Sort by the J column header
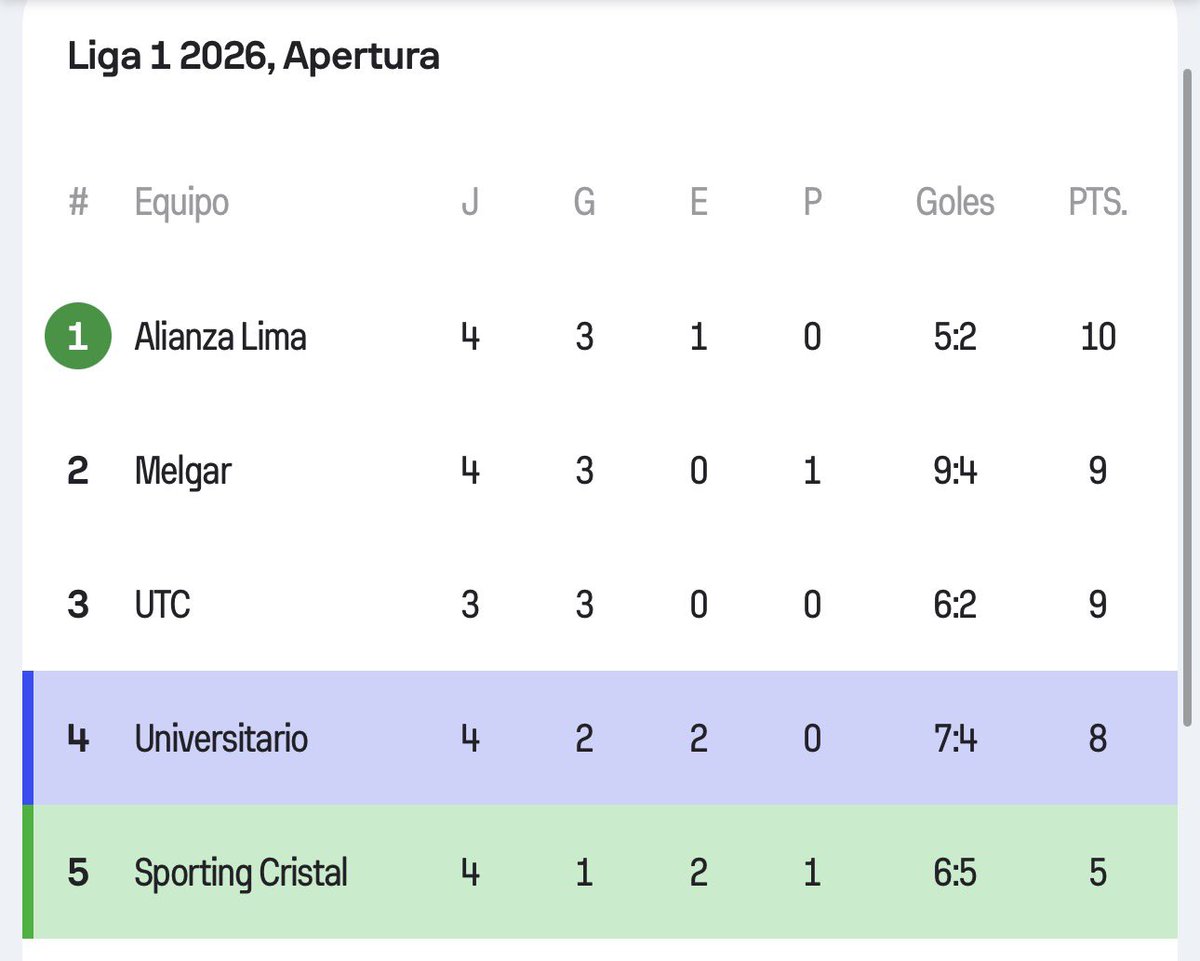The width and height of the screenshot is (1200, 961). (x=470, y=203)
